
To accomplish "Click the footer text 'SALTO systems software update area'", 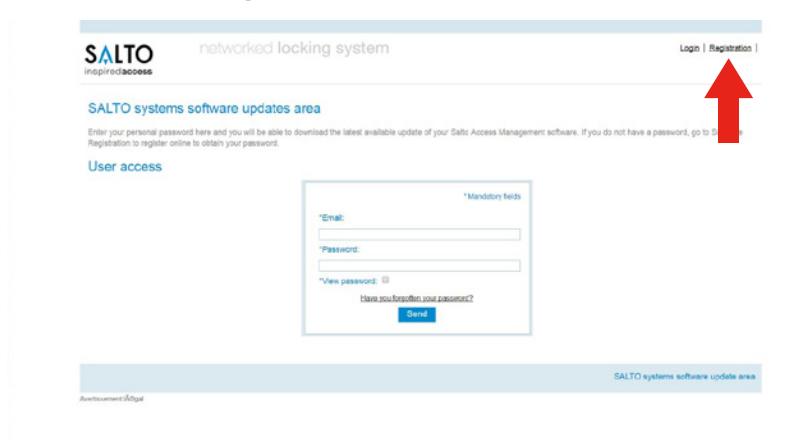I will coord(684,377).
